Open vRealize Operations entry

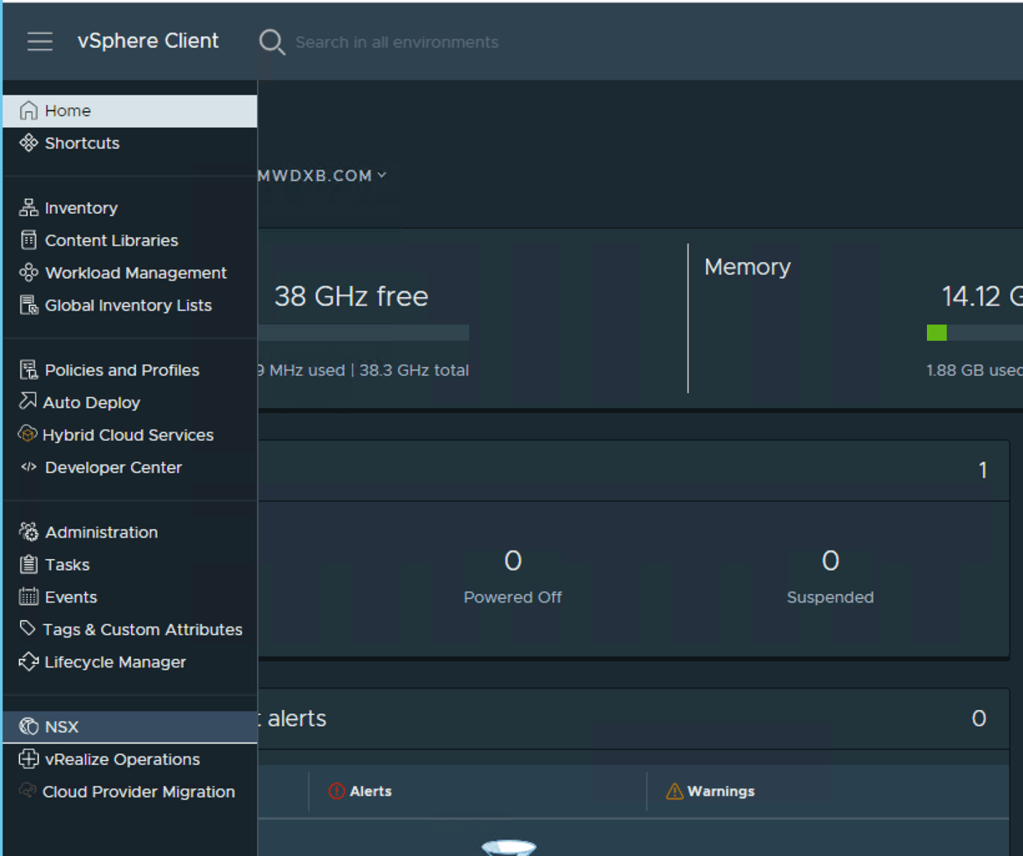coord(122,759)
